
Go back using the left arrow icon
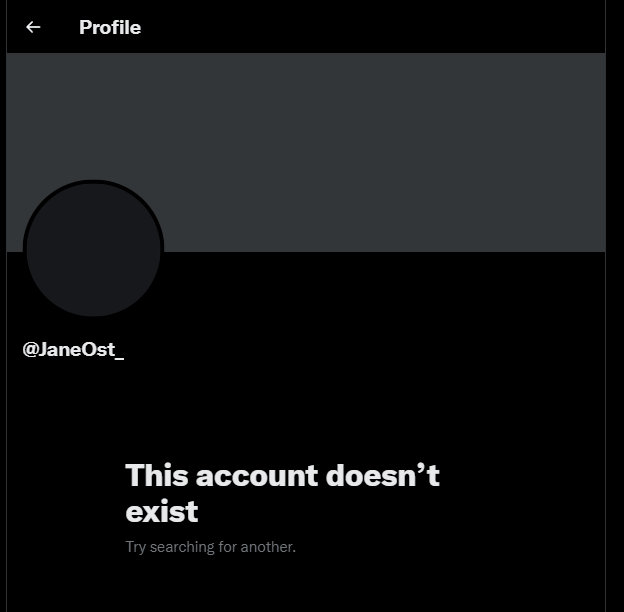(x=33, y=27)
